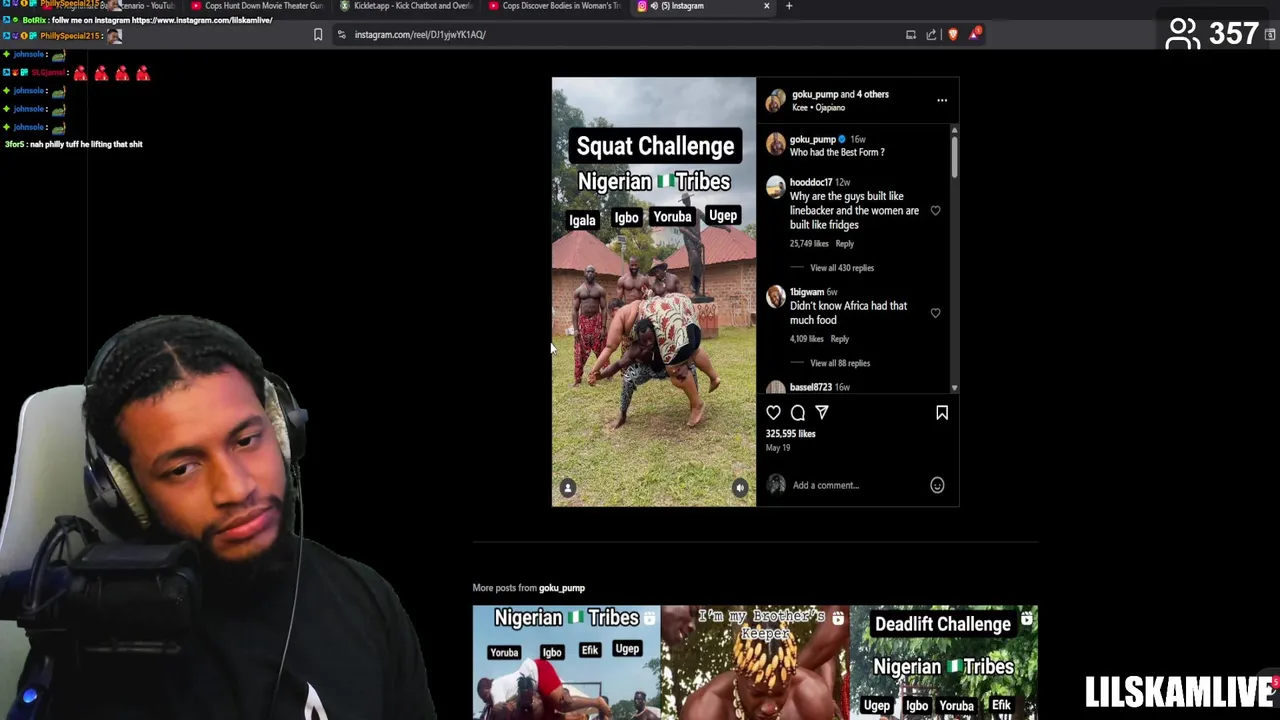Open site settings icon beside the URL
1280x720 pixels.
coord(342,34)
